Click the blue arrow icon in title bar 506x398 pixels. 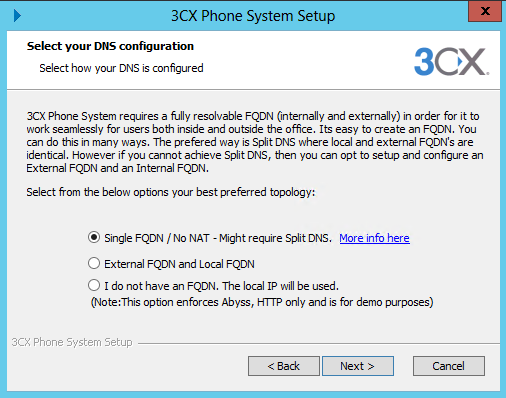pyautogui.click(x=17, y=16)
